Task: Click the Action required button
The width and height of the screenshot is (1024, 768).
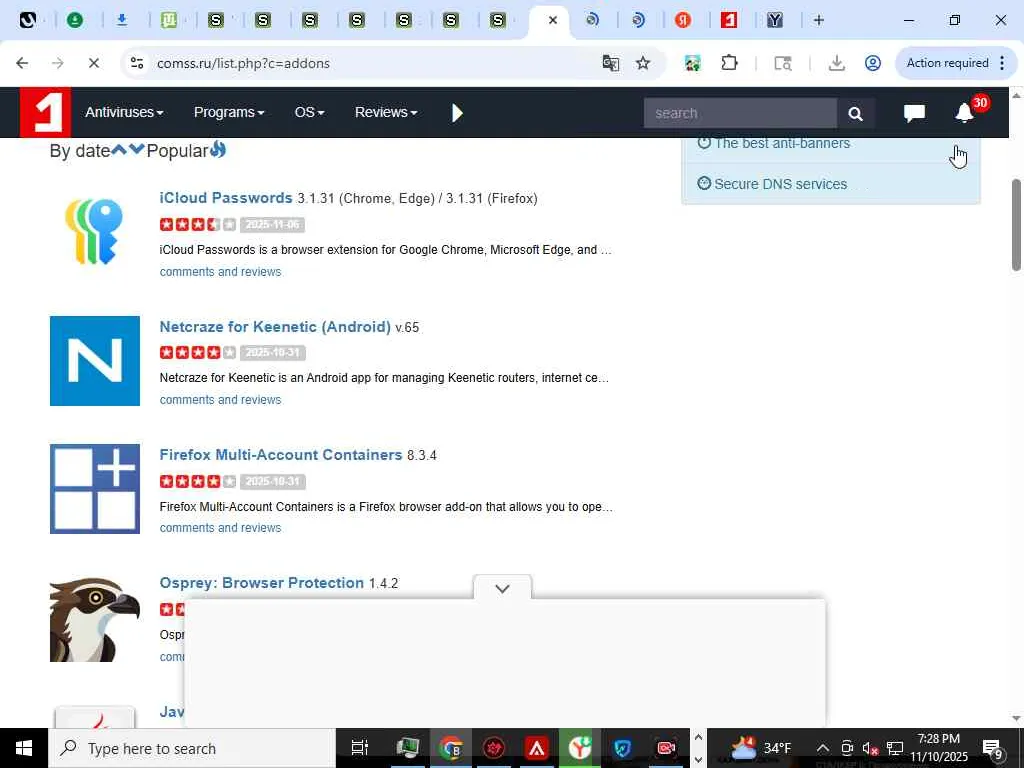Action: pyautogui.click(x=947, y=63)
